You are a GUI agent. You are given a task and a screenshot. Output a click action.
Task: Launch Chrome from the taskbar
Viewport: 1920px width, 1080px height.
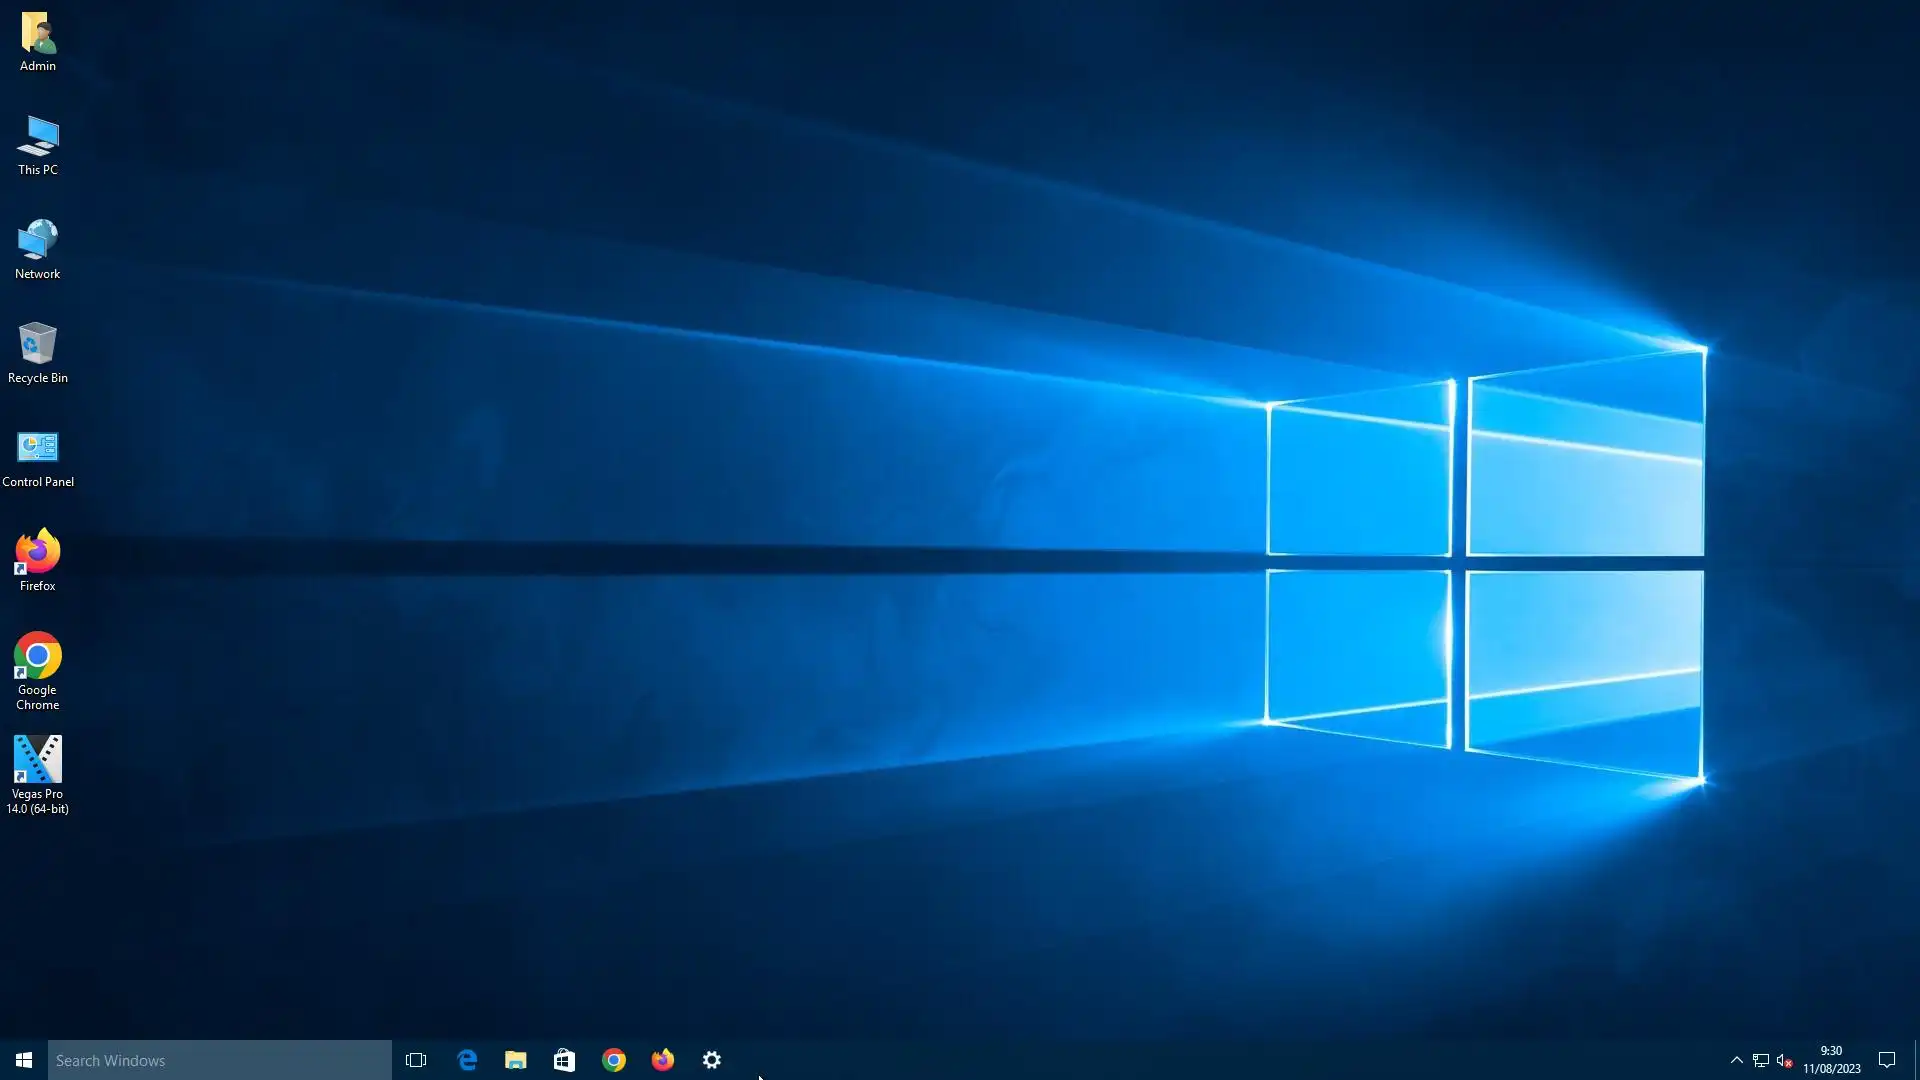tap(614, 1060)
